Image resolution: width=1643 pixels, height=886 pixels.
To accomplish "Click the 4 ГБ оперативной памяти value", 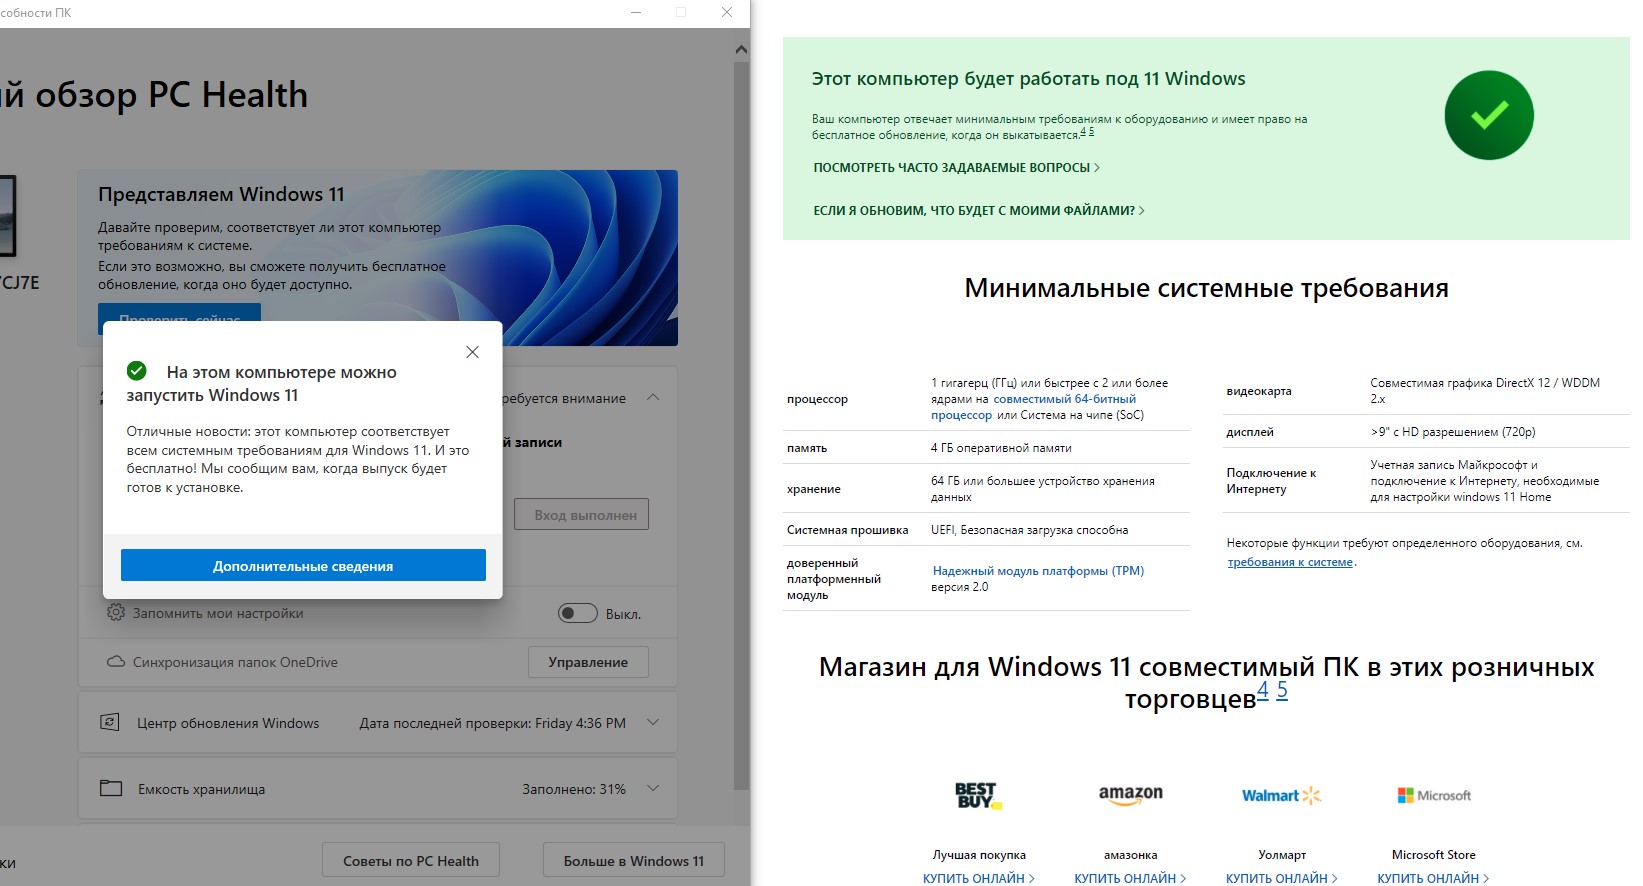I will [1001, 448].
